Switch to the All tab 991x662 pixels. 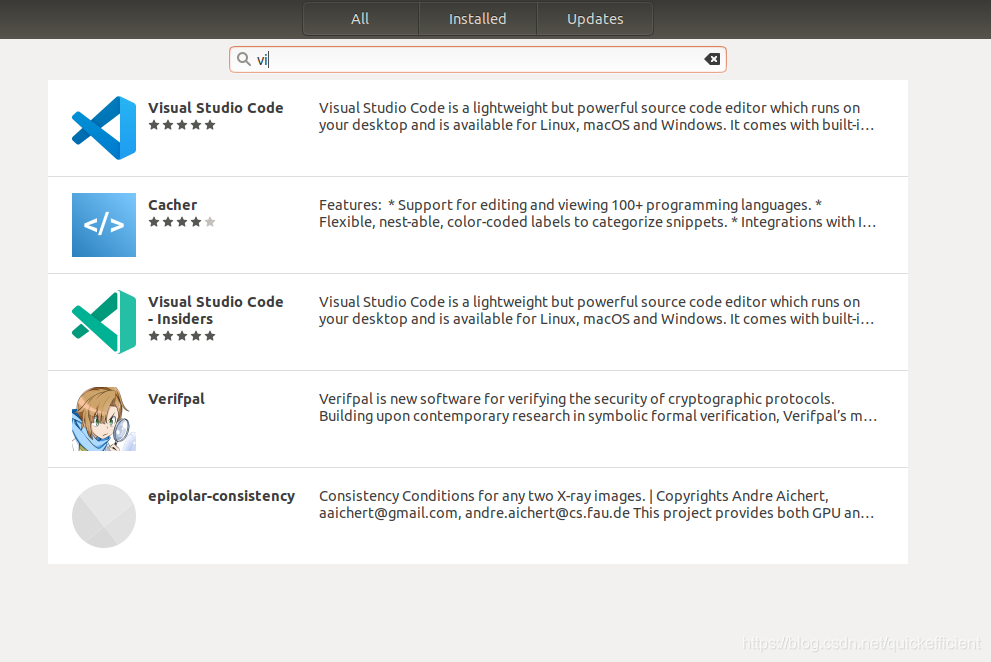tap(360, 18)
